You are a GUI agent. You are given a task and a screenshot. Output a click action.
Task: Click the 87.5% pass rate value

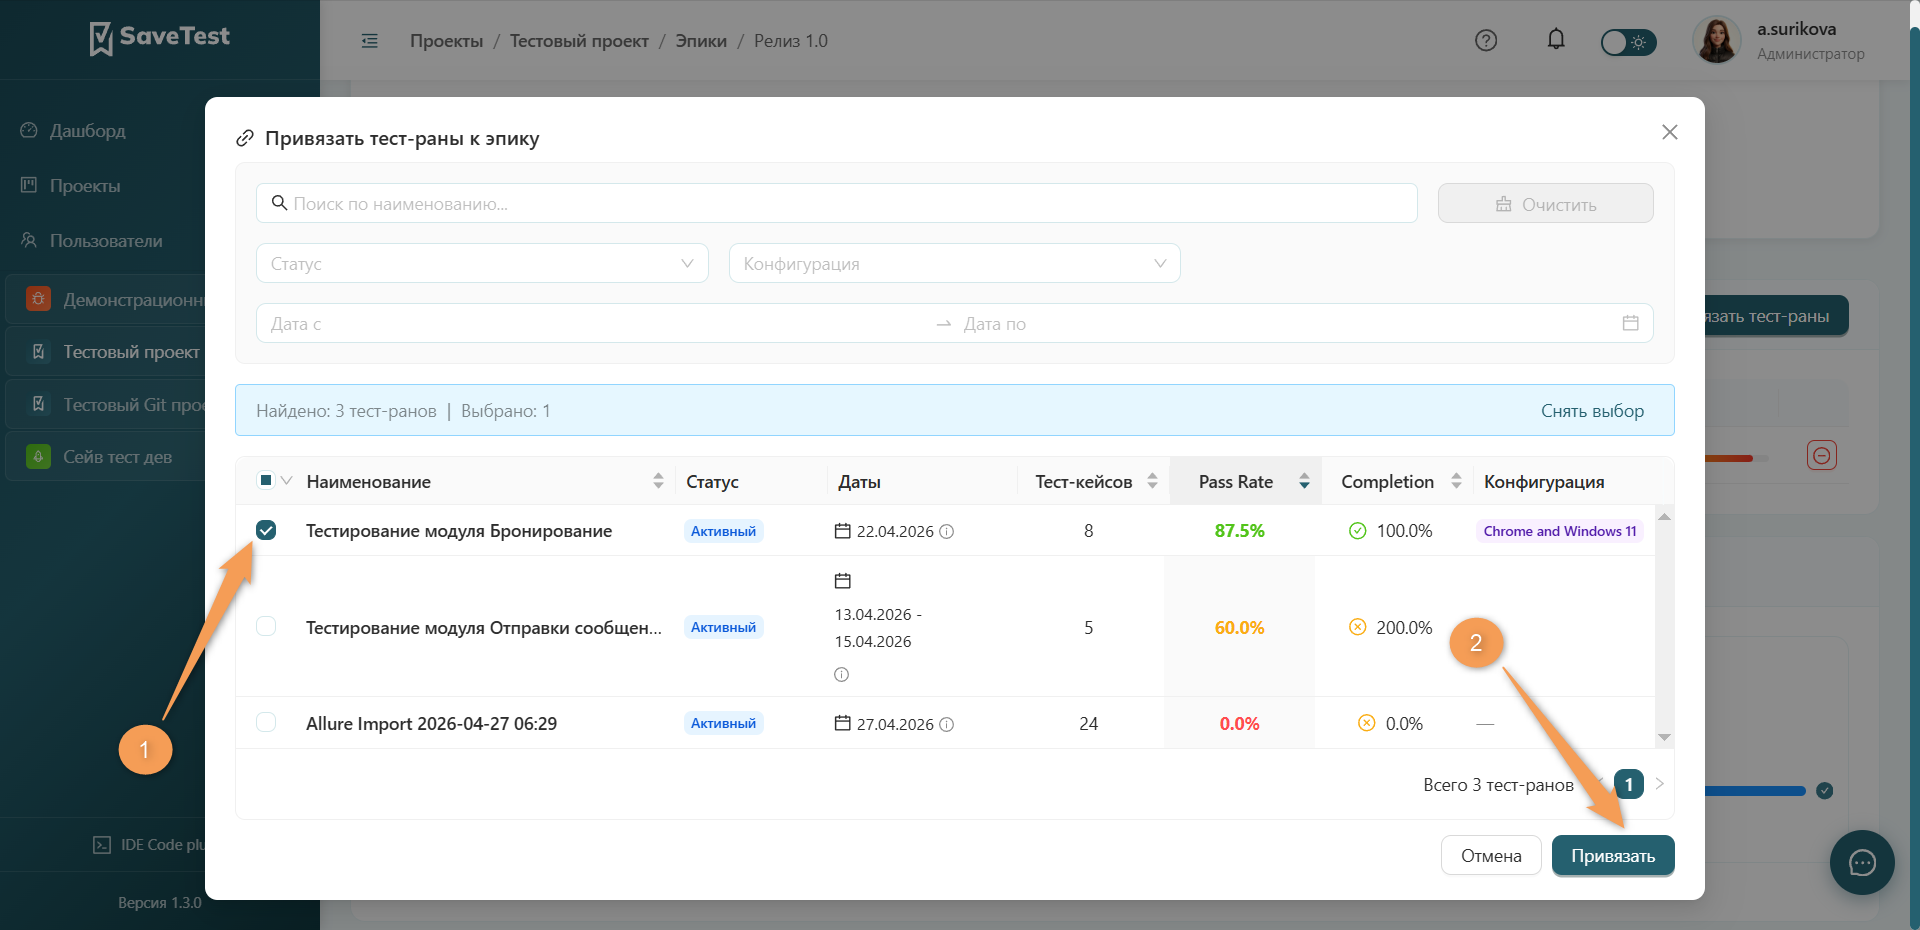(1239, 531)
